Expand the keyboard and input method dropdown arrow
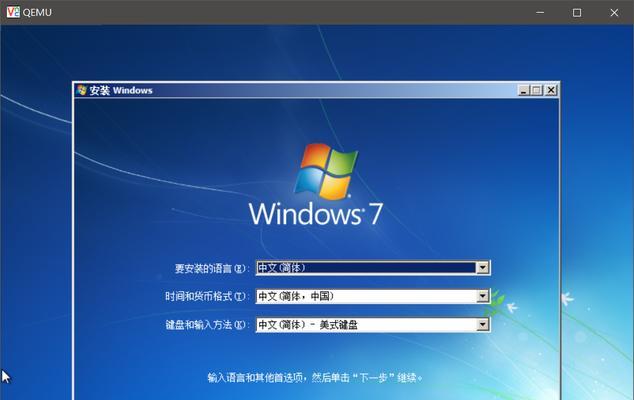The image size is (634, 400). pos(482,324)
